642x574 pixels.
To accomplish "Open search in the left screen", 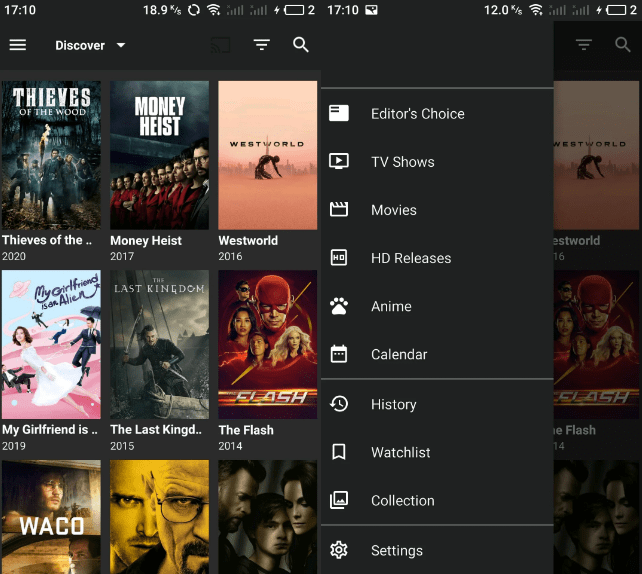I will [301, 45].
